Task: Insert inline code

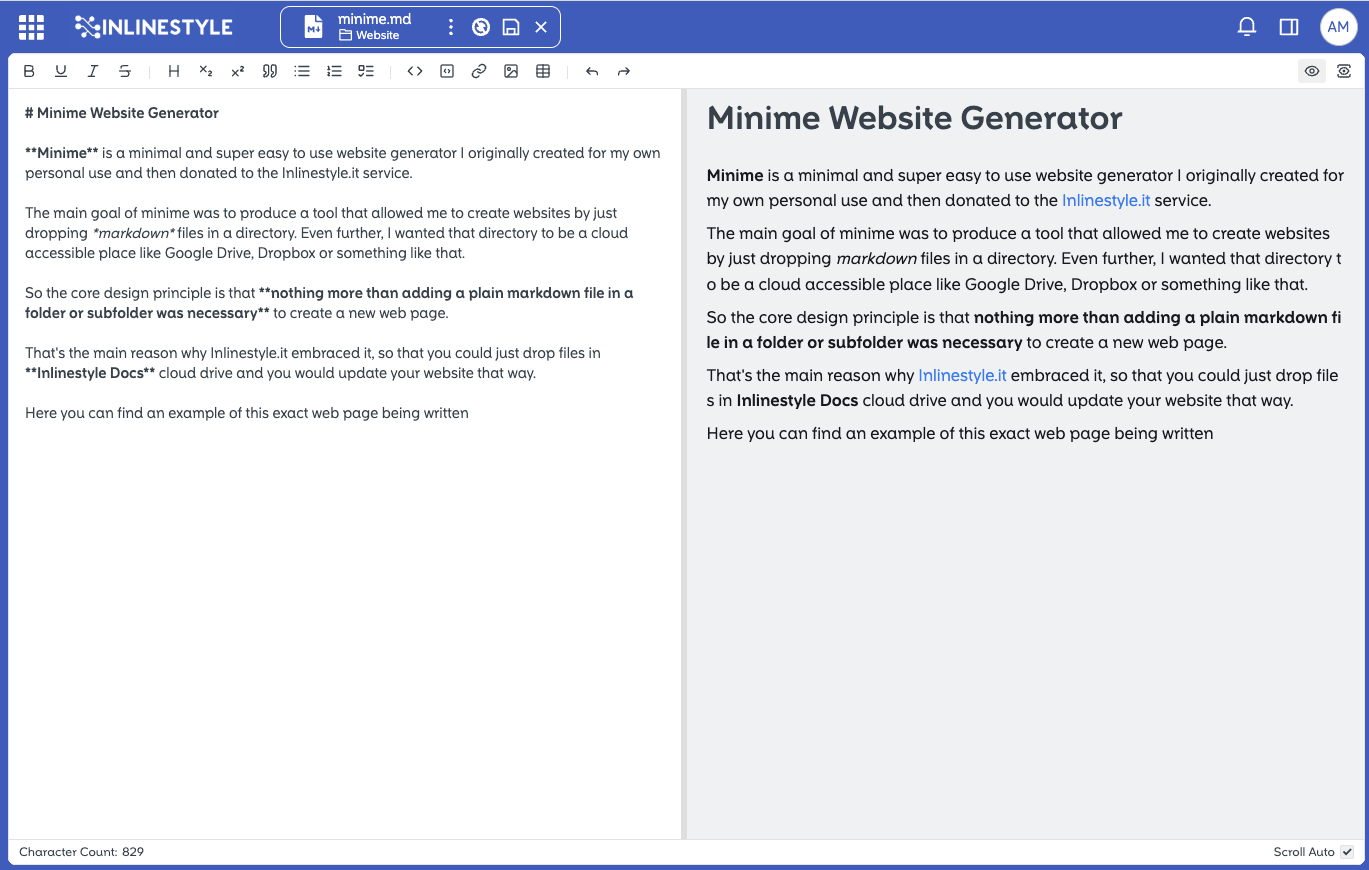Action: click(x=415, y=71)
